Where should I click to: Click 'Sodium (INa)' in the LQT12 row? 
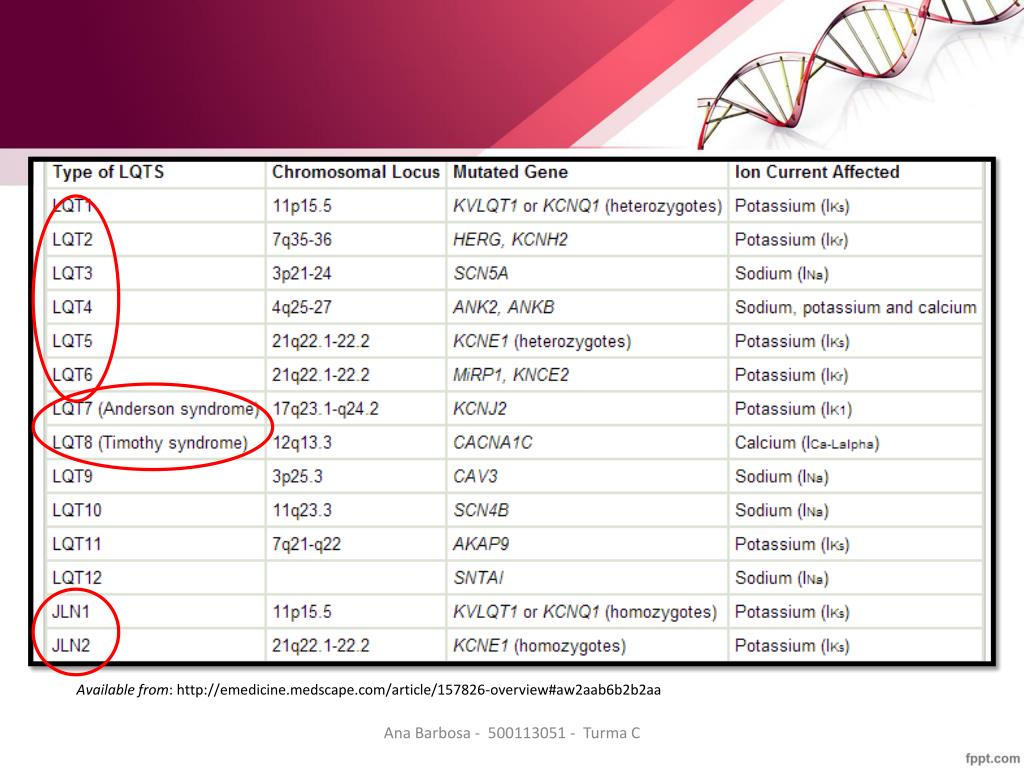point(782,578)
